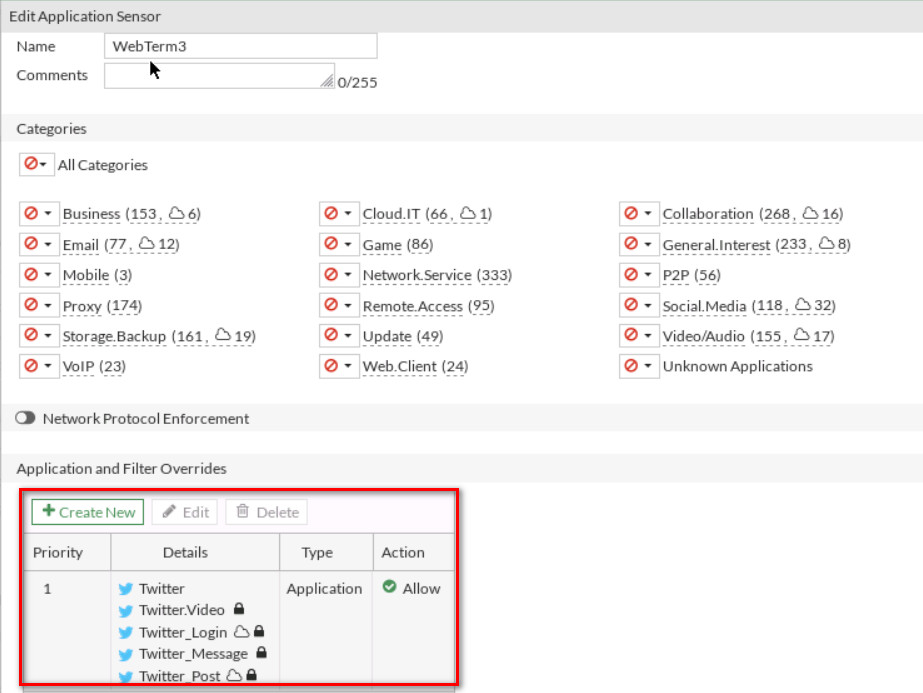This screenshot has width=923, height=693.
Task: Click the block icon beside All Categories
Action: [x=30, y=164]
